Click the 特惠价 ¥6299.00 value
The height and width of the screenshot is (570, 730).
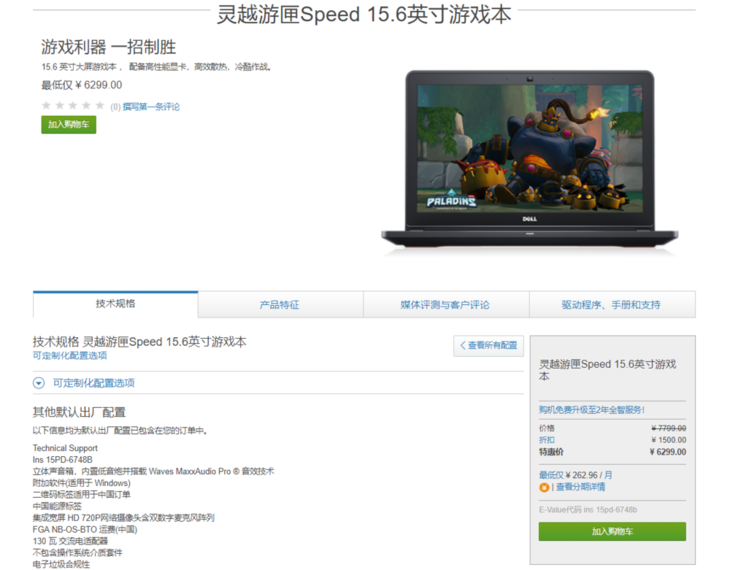click(668, 452)
